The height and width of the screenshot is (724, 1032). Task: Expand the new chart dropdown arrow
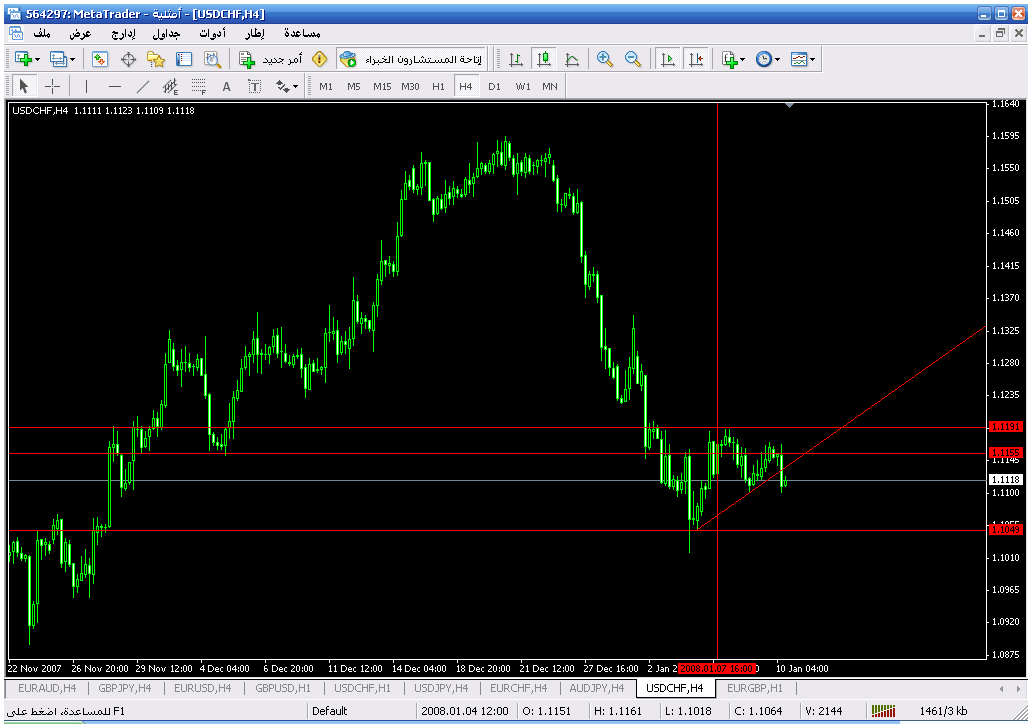pyautogui.click(x=37, y=60)
